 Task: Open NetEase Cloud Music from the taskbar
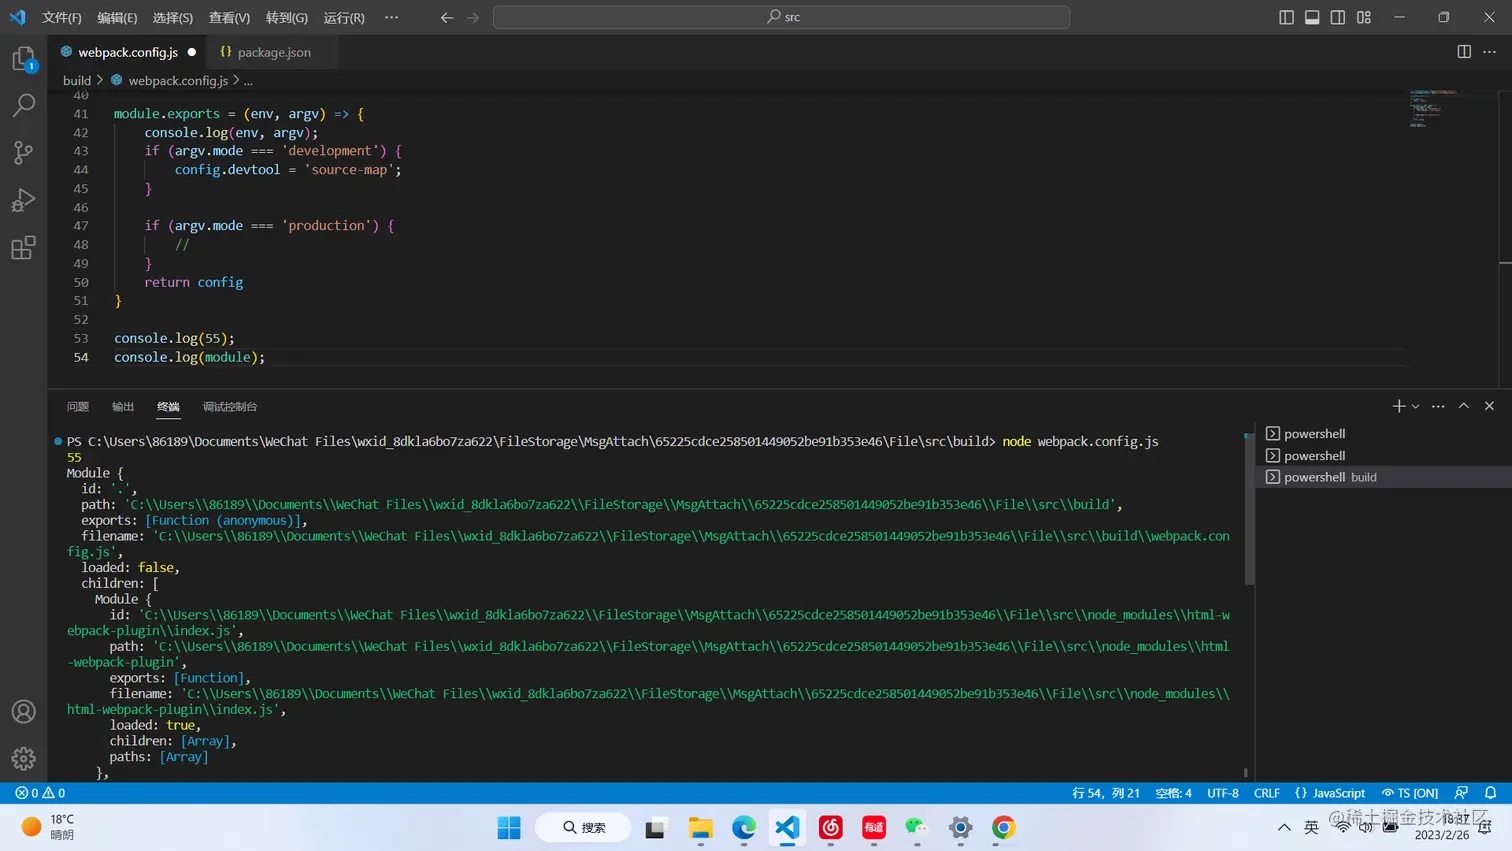(x=831, y=827)
